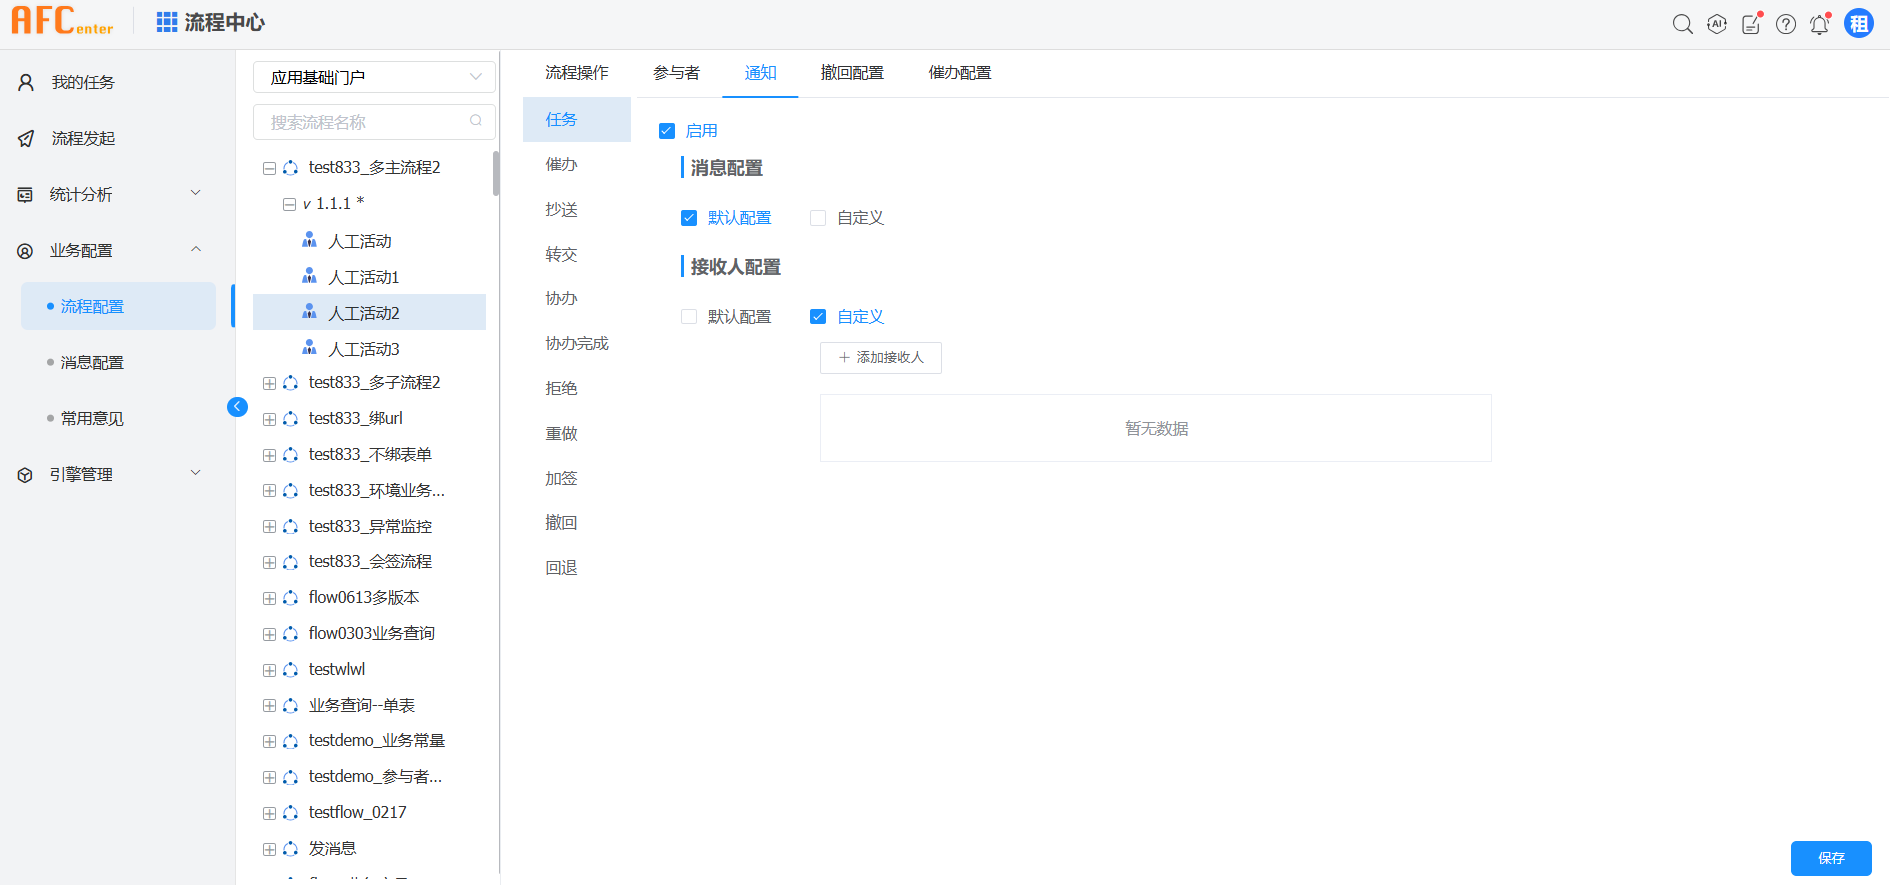Check 默认配置 under 接收人配置
1890x885 pixels.
click(x=689, y=317)
